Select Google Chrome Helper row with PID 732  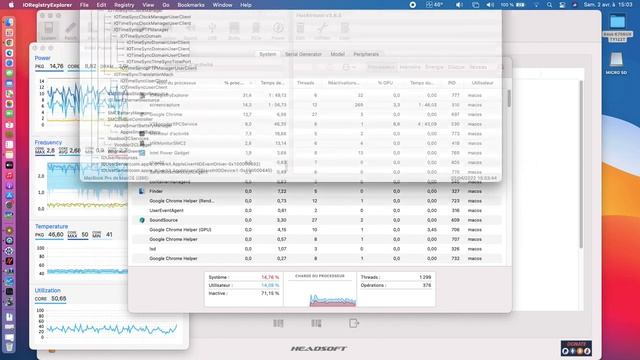click(317, 258)
